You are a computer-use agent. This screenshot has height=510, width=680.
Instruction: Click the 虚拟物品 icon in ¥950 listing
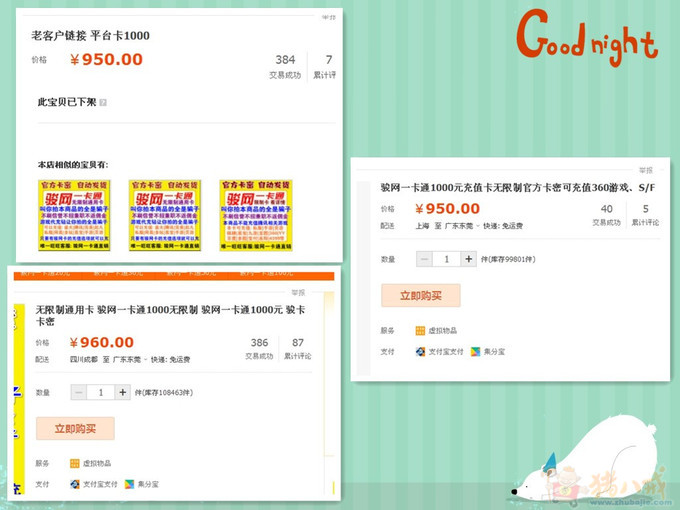[421, 331]
